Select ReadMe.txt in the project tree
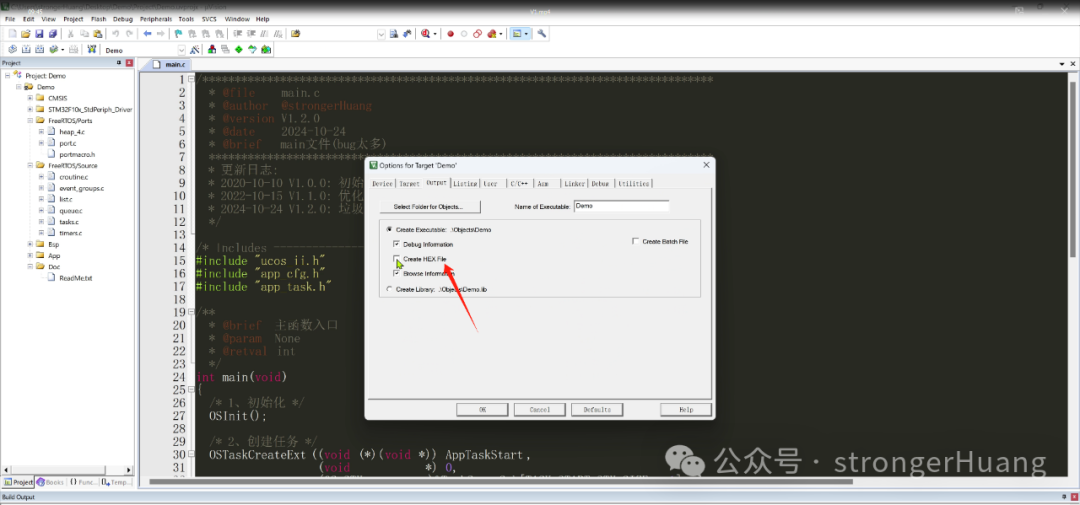Image resolution: width=1080 pixels, height=505 pixels. (x=76, y=278)
